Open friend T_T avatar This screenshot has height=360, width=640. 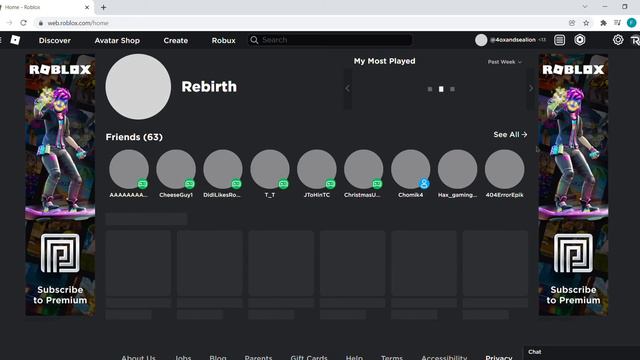(x=270, y=169)
